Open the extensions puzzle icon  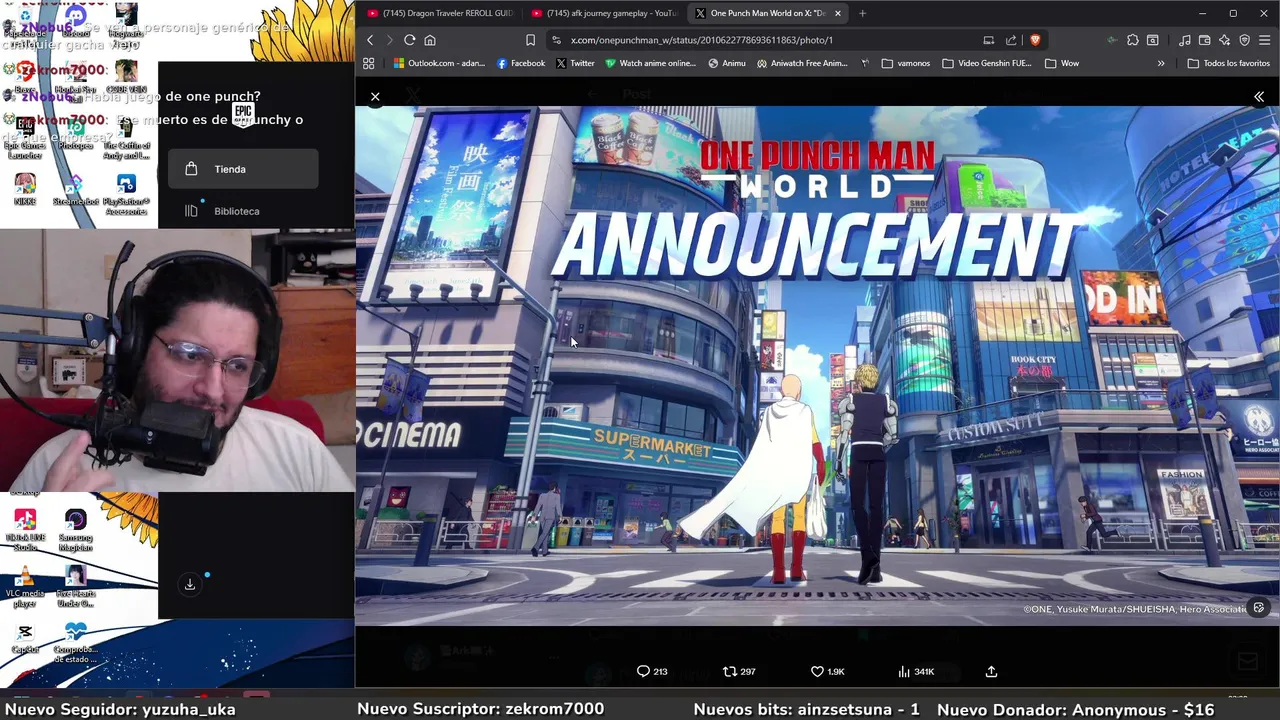[1132, 40]
